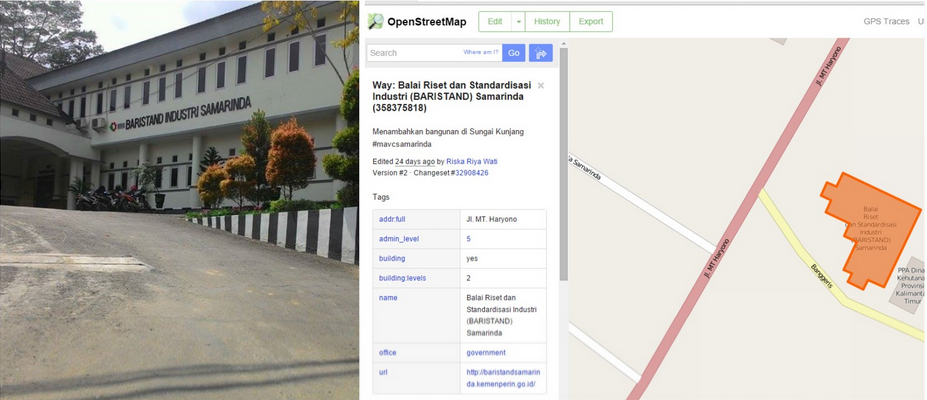
Task: Click the sidebar vertical scrollbar
Action: coord(563,162)
